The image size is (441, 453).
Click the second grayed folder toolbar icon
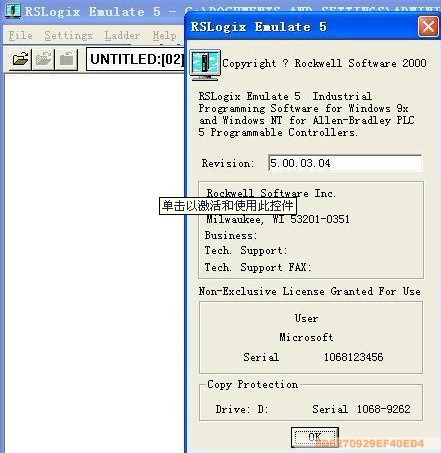pos(43,60)
